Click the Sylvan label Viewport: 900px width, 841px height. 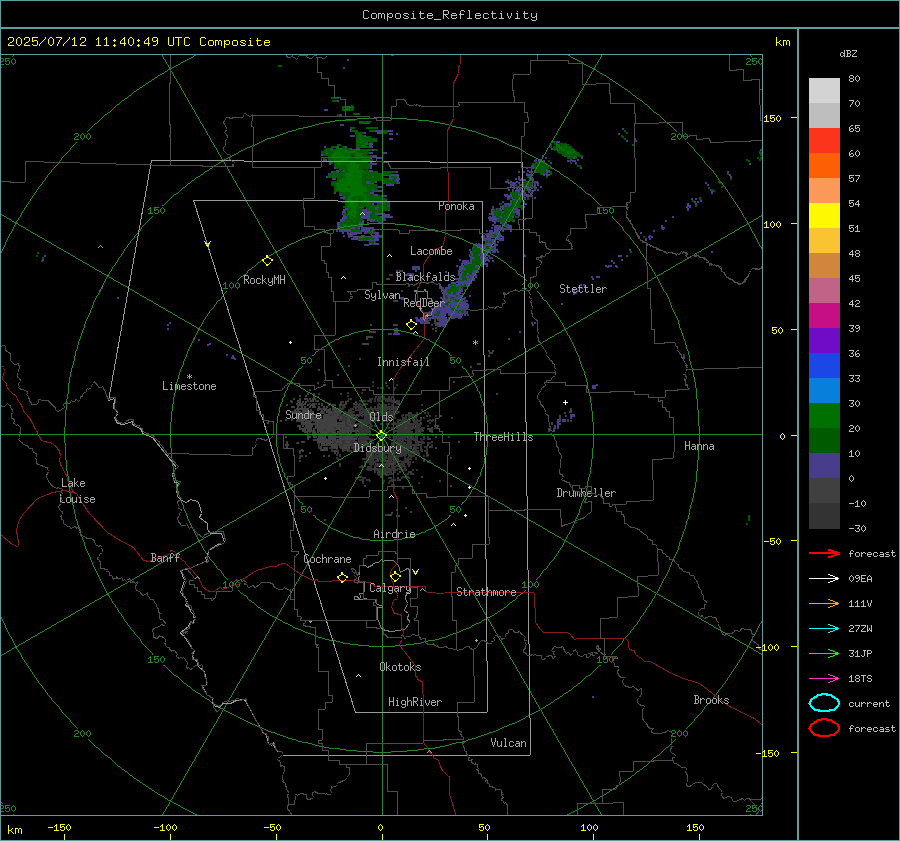click(382, 295)
